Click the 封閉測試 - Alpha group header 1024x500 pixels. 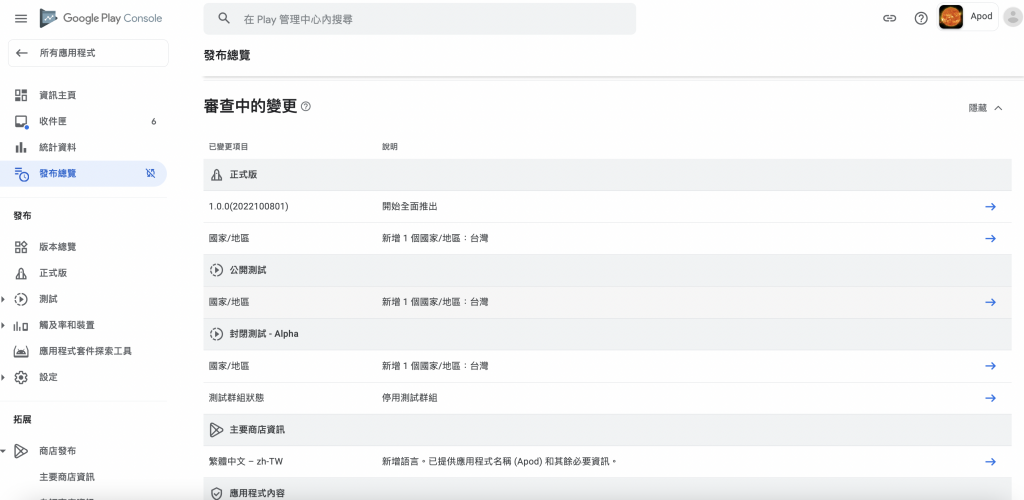click(608, 334)
